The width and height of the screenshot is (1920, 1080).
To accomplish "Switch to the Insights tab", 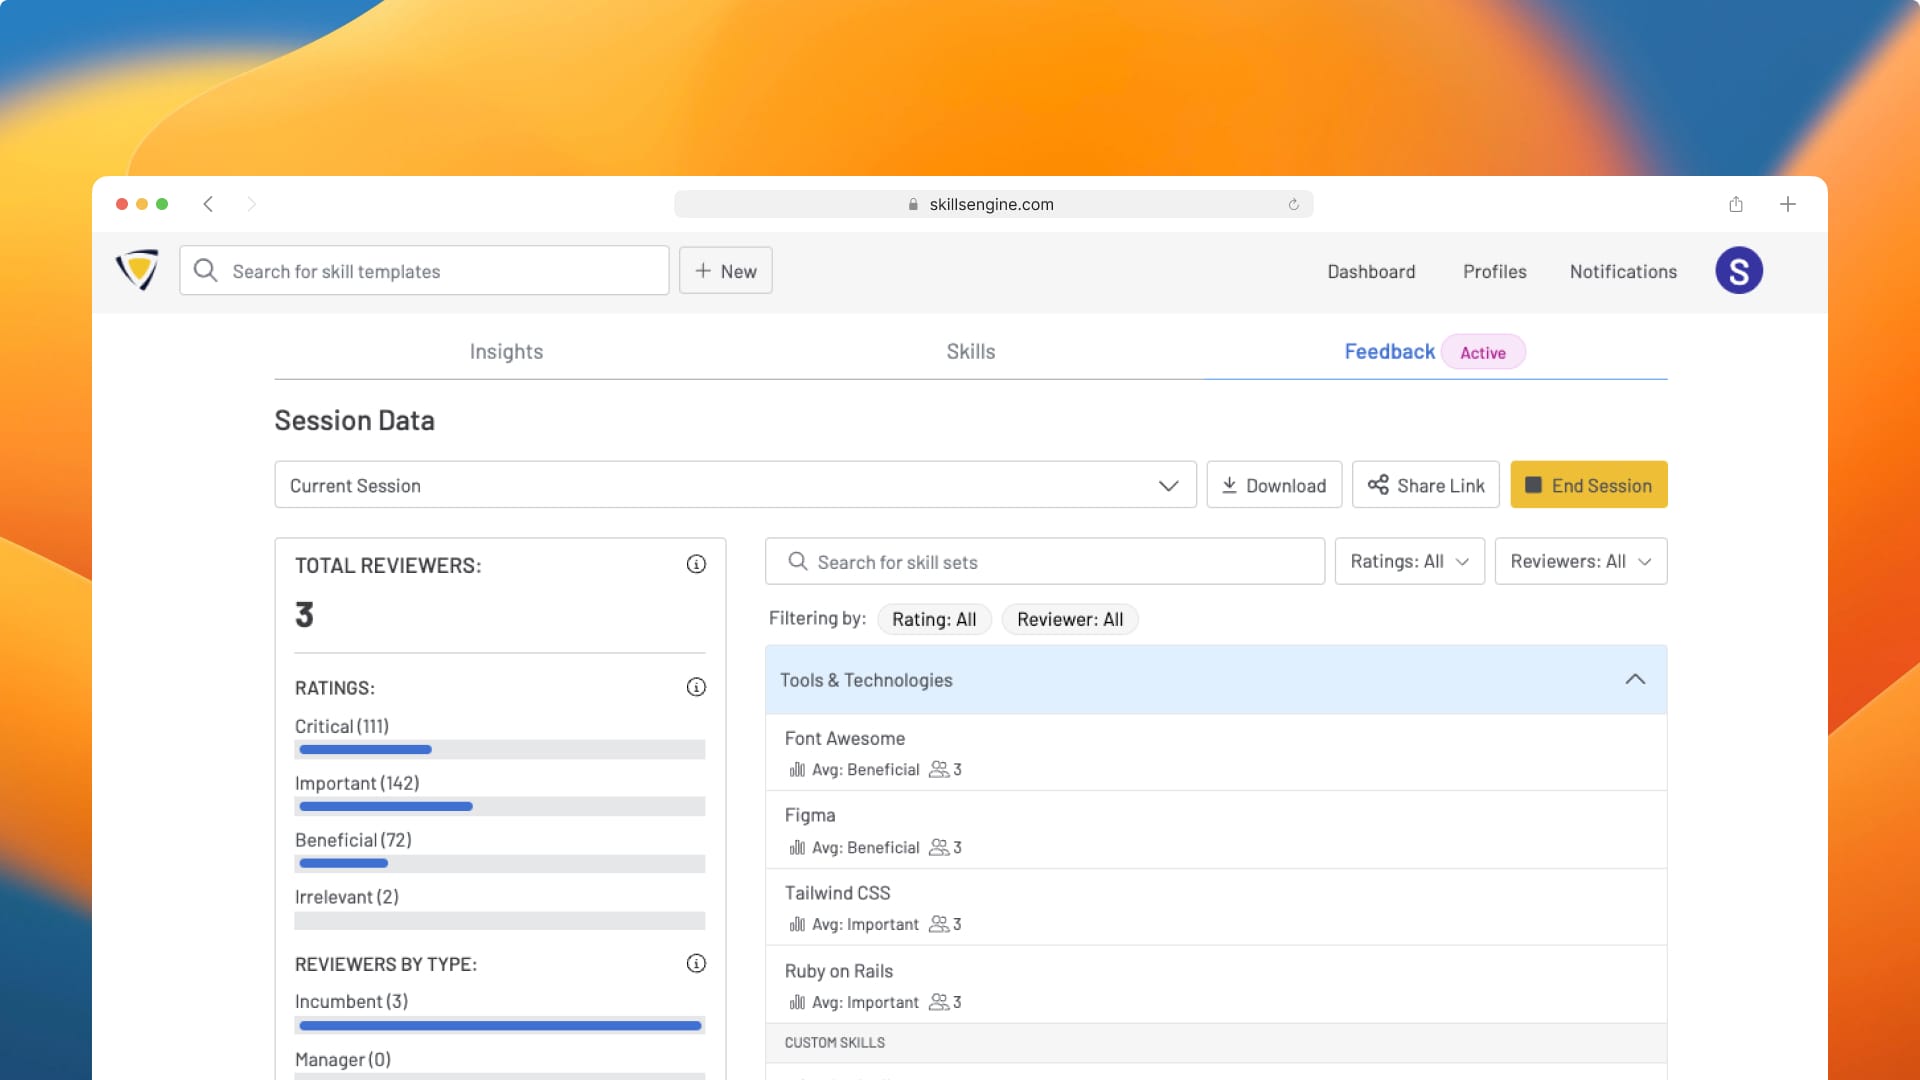I will [506, 352].
